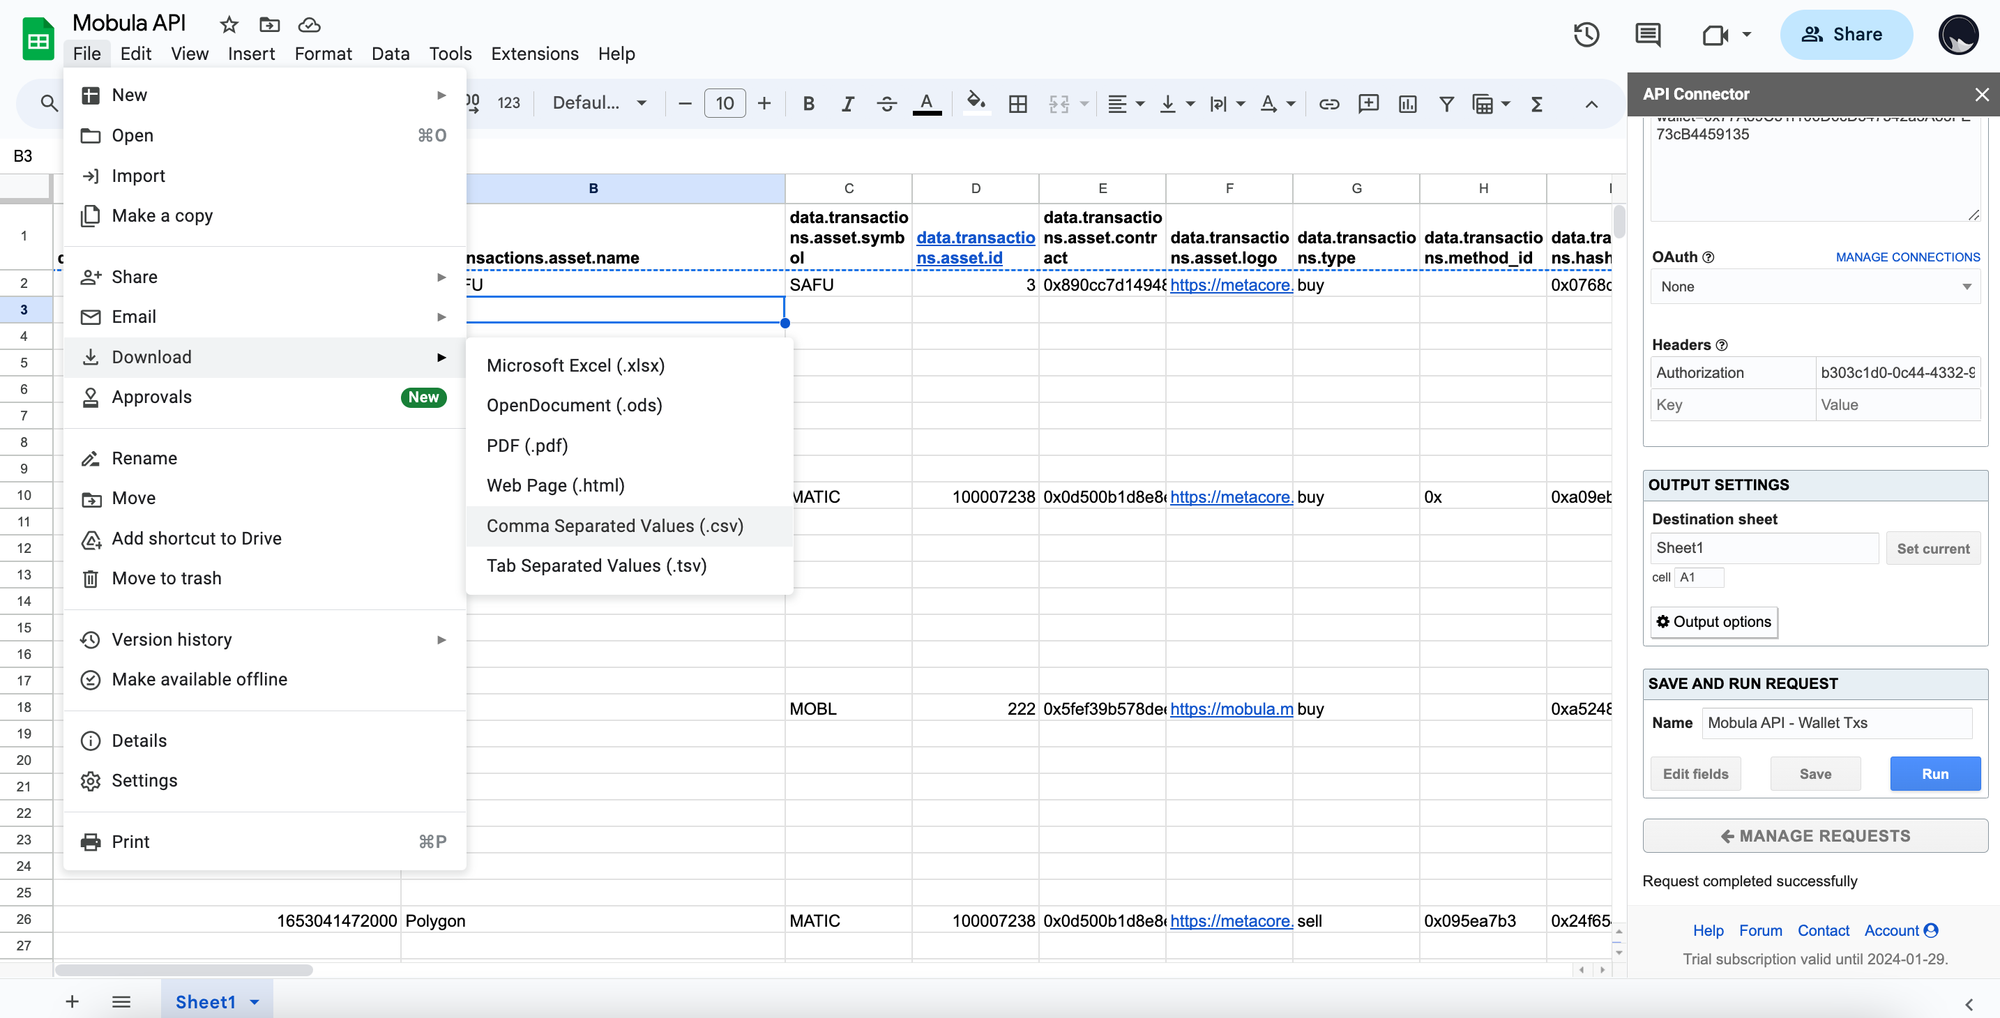Click the Google Sheets home logo
The image size is (2000, 1018).
(x=38, y=40)
